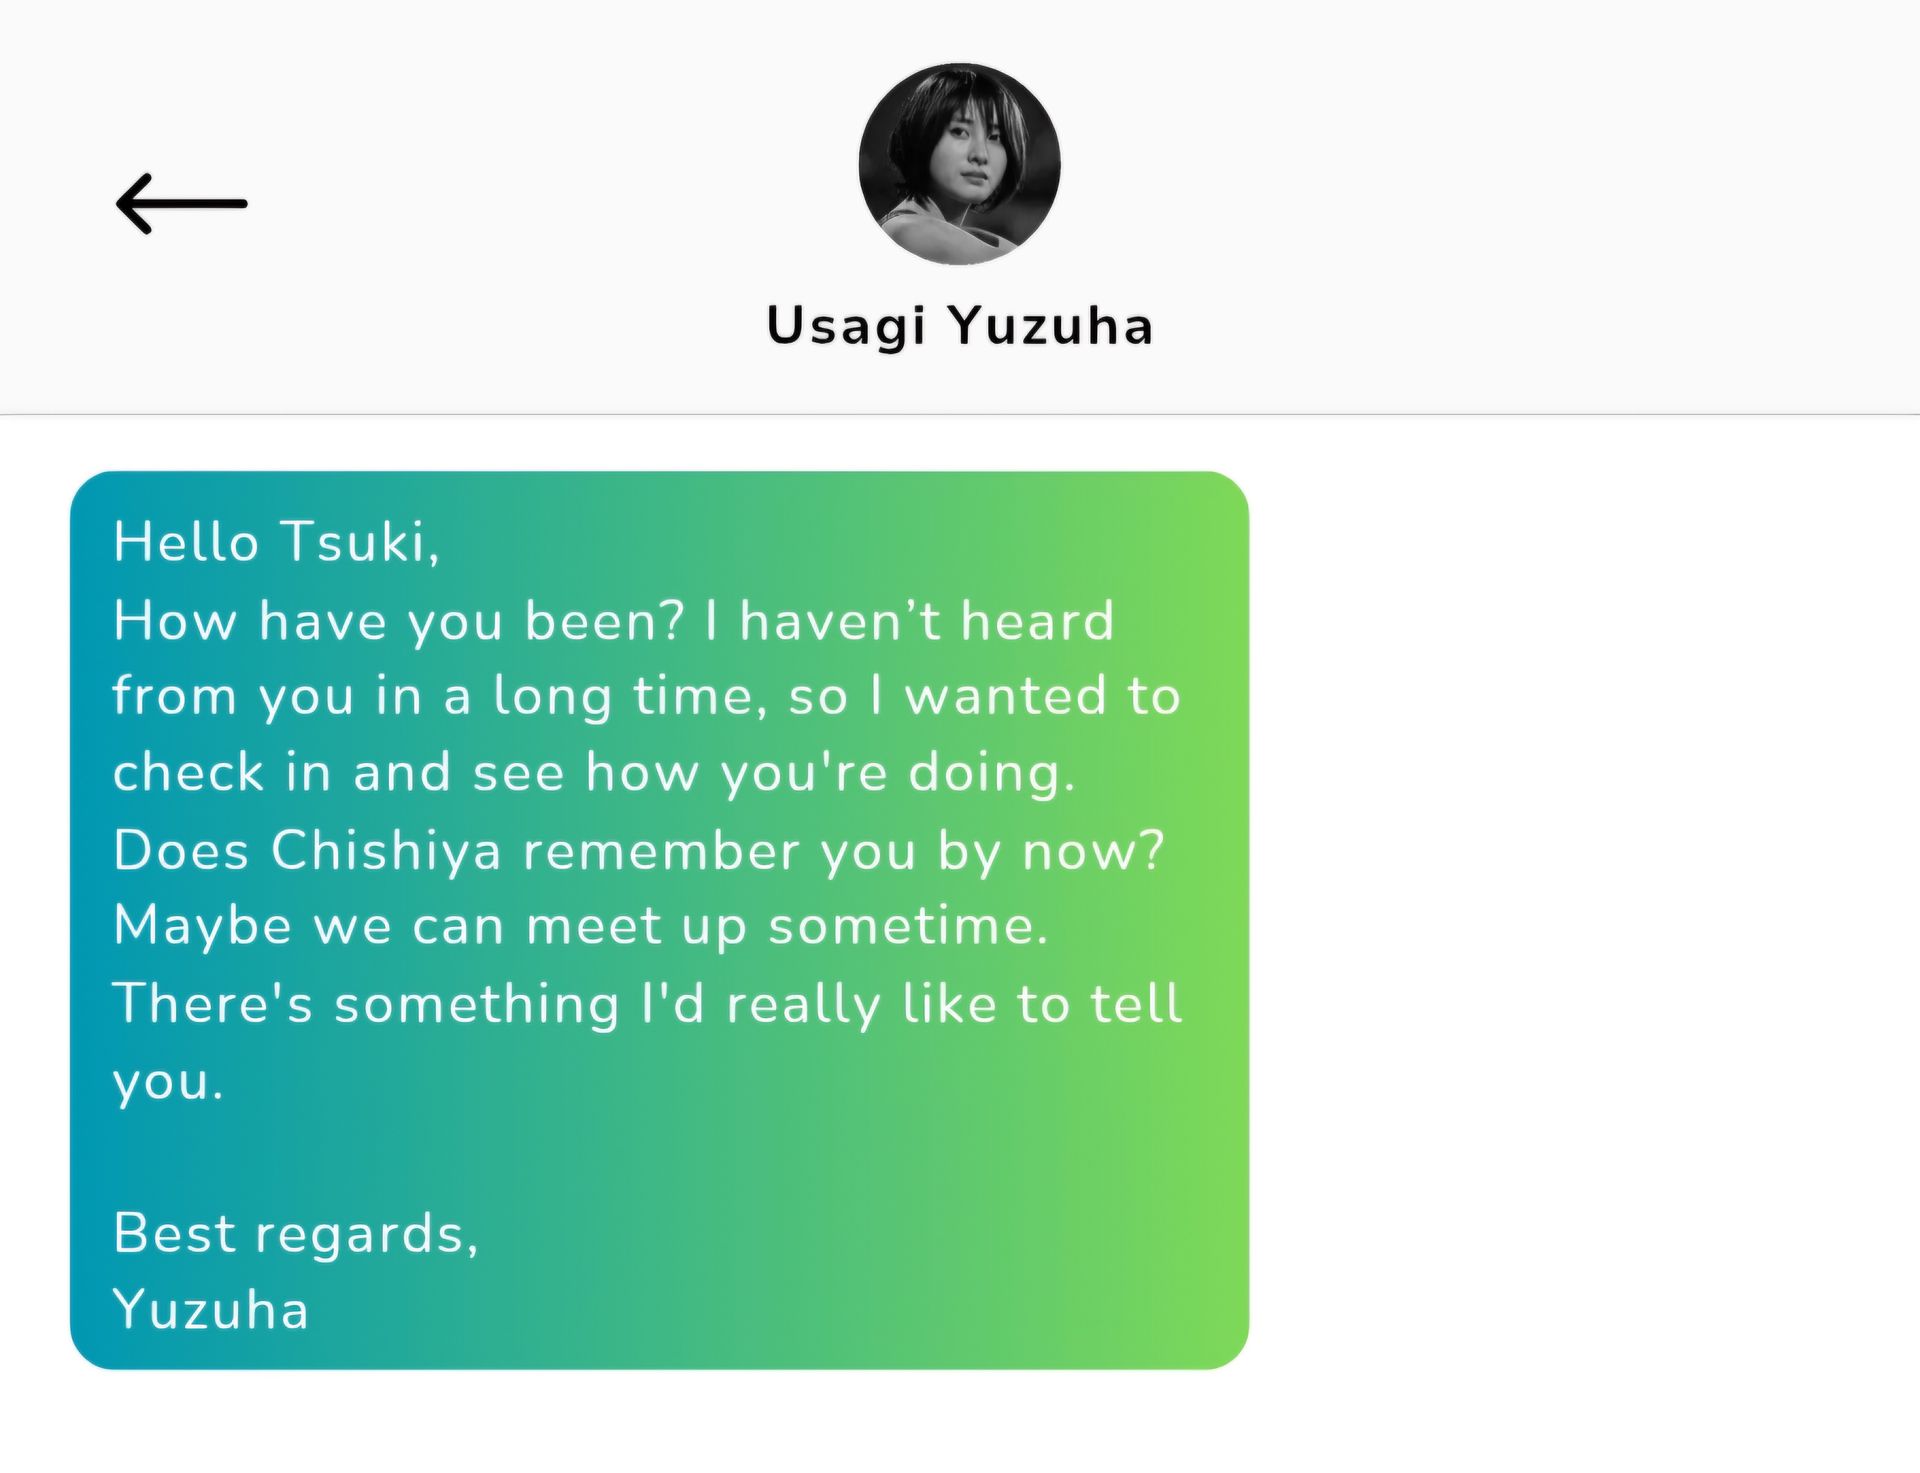This screenshot has width=1920, height=1473.
Task: Click the "check in and see how you're doing." line
Action: pos(594,774)
